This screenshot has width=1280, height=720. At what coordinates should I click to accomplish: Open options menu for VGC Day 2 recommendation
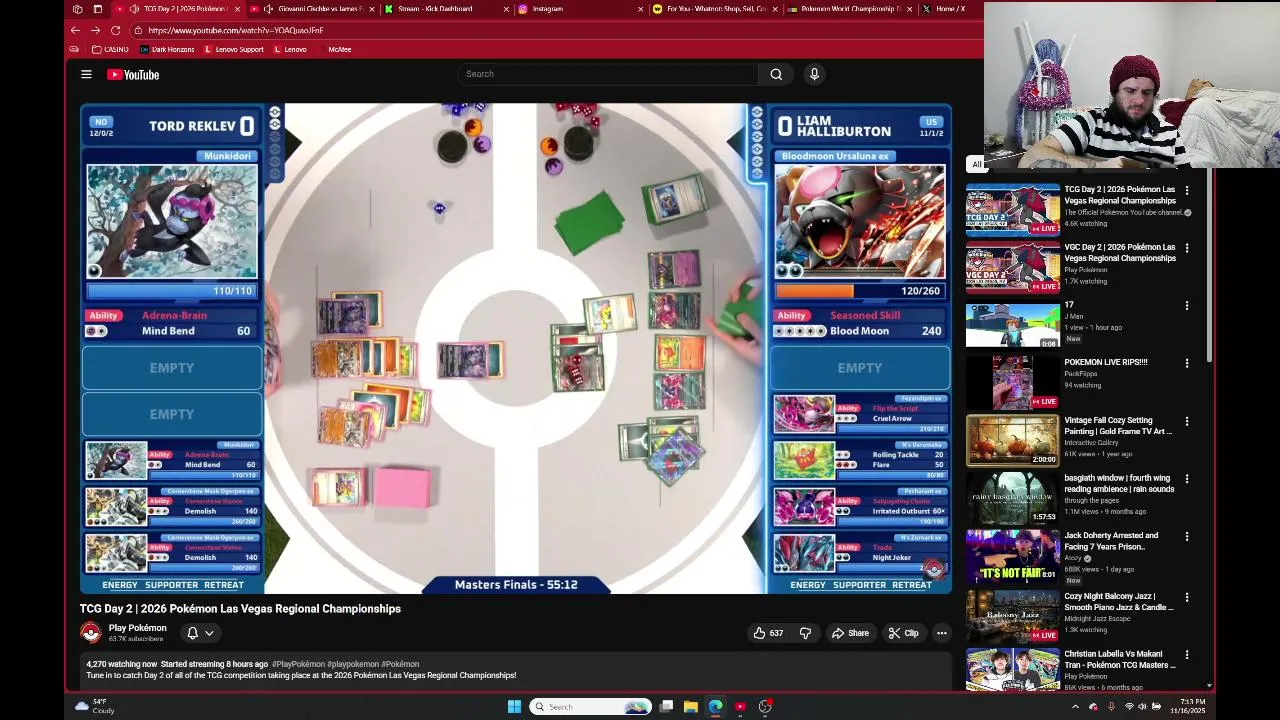[x=1187, y=248]
